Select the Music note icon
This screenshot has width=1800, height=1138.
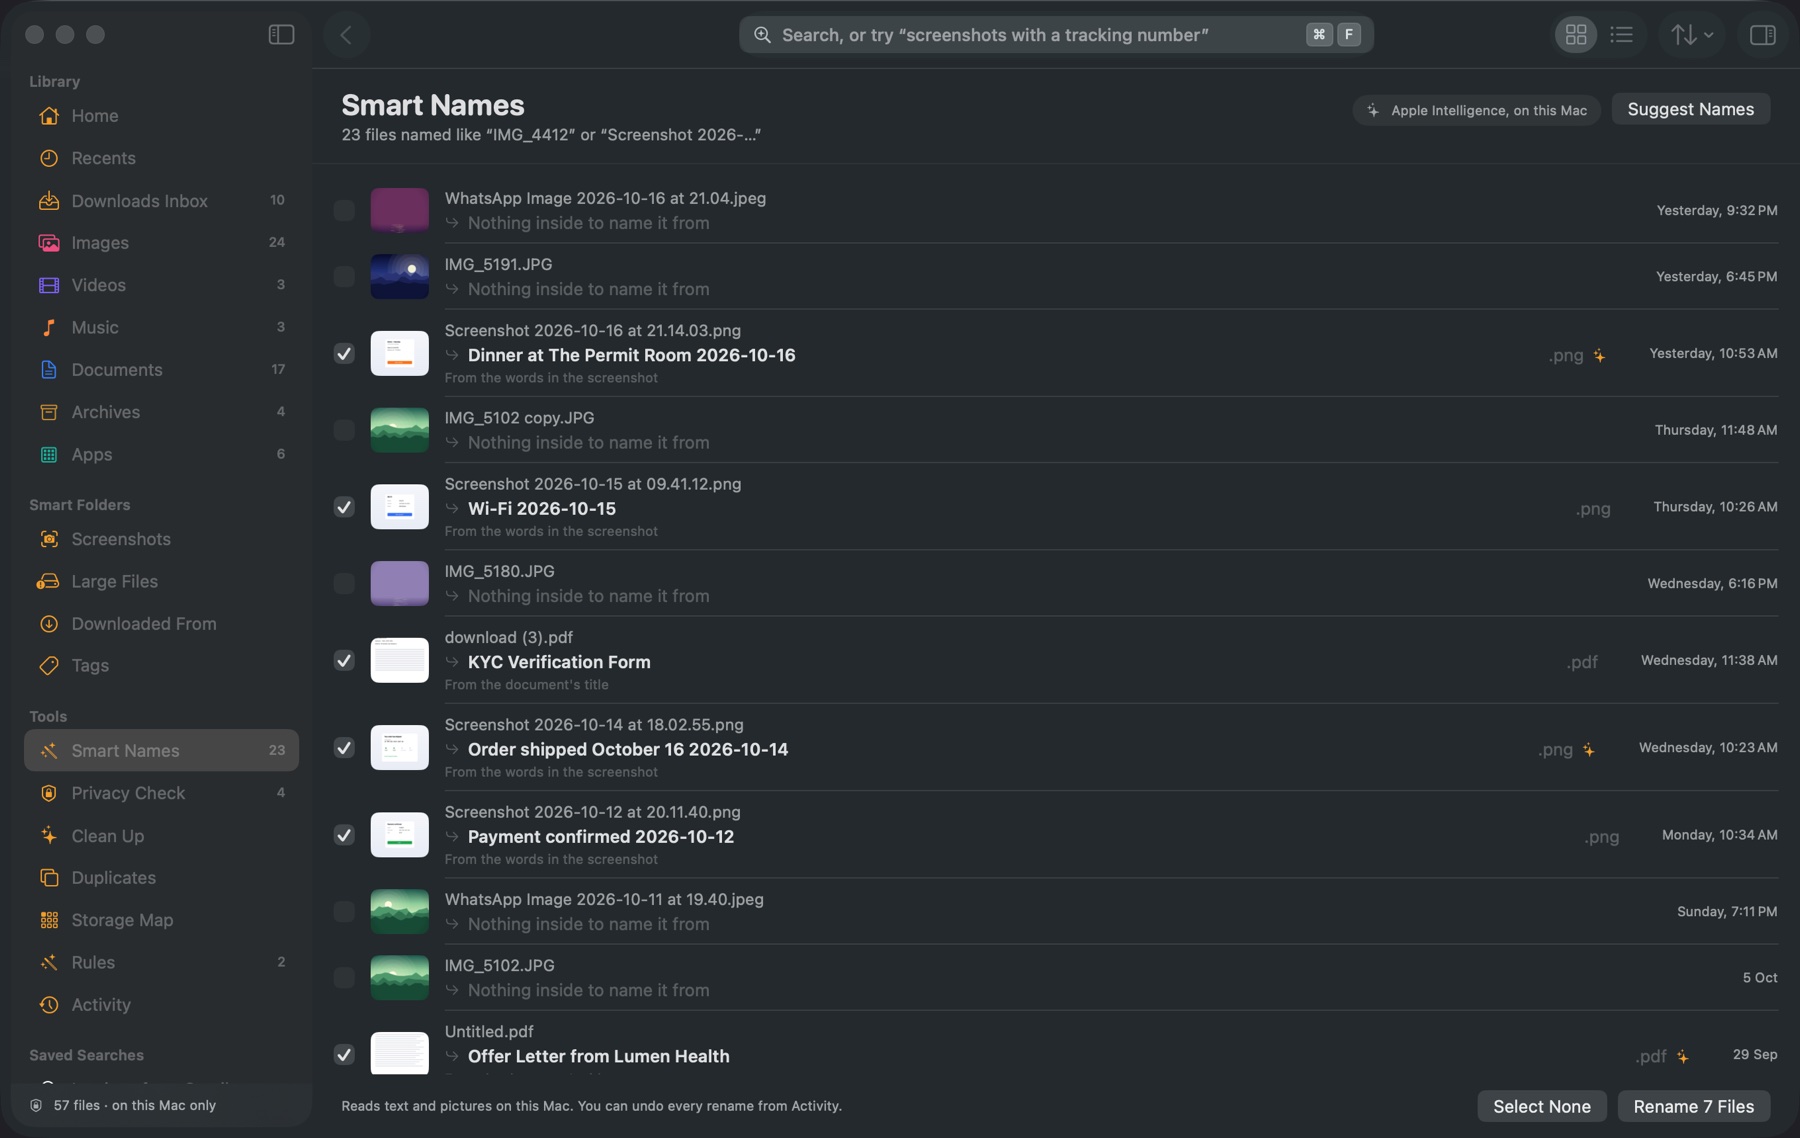(x=49, y=328)
